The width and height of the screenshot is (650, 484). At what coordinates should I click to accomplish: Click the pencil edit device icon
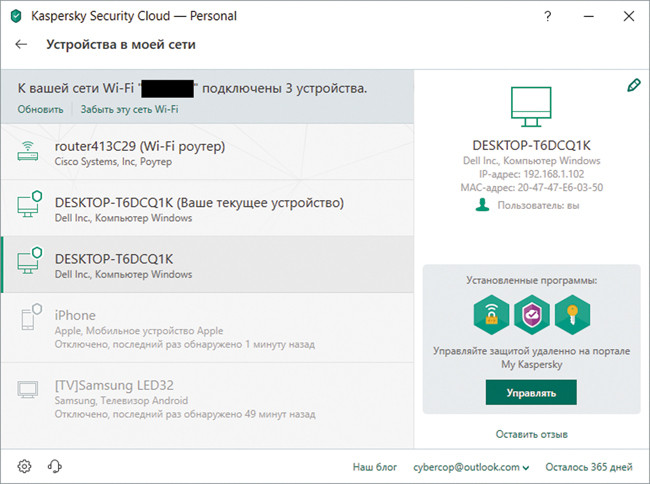tap(633, 86)
